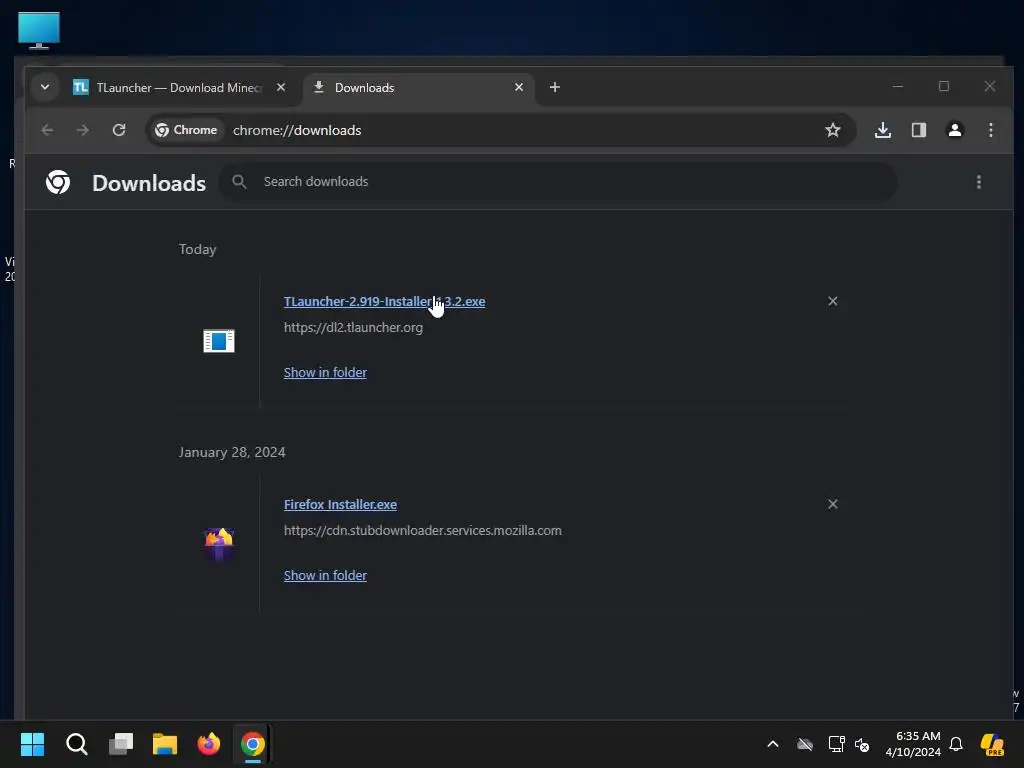Open taskbar Search

(76, 744)
